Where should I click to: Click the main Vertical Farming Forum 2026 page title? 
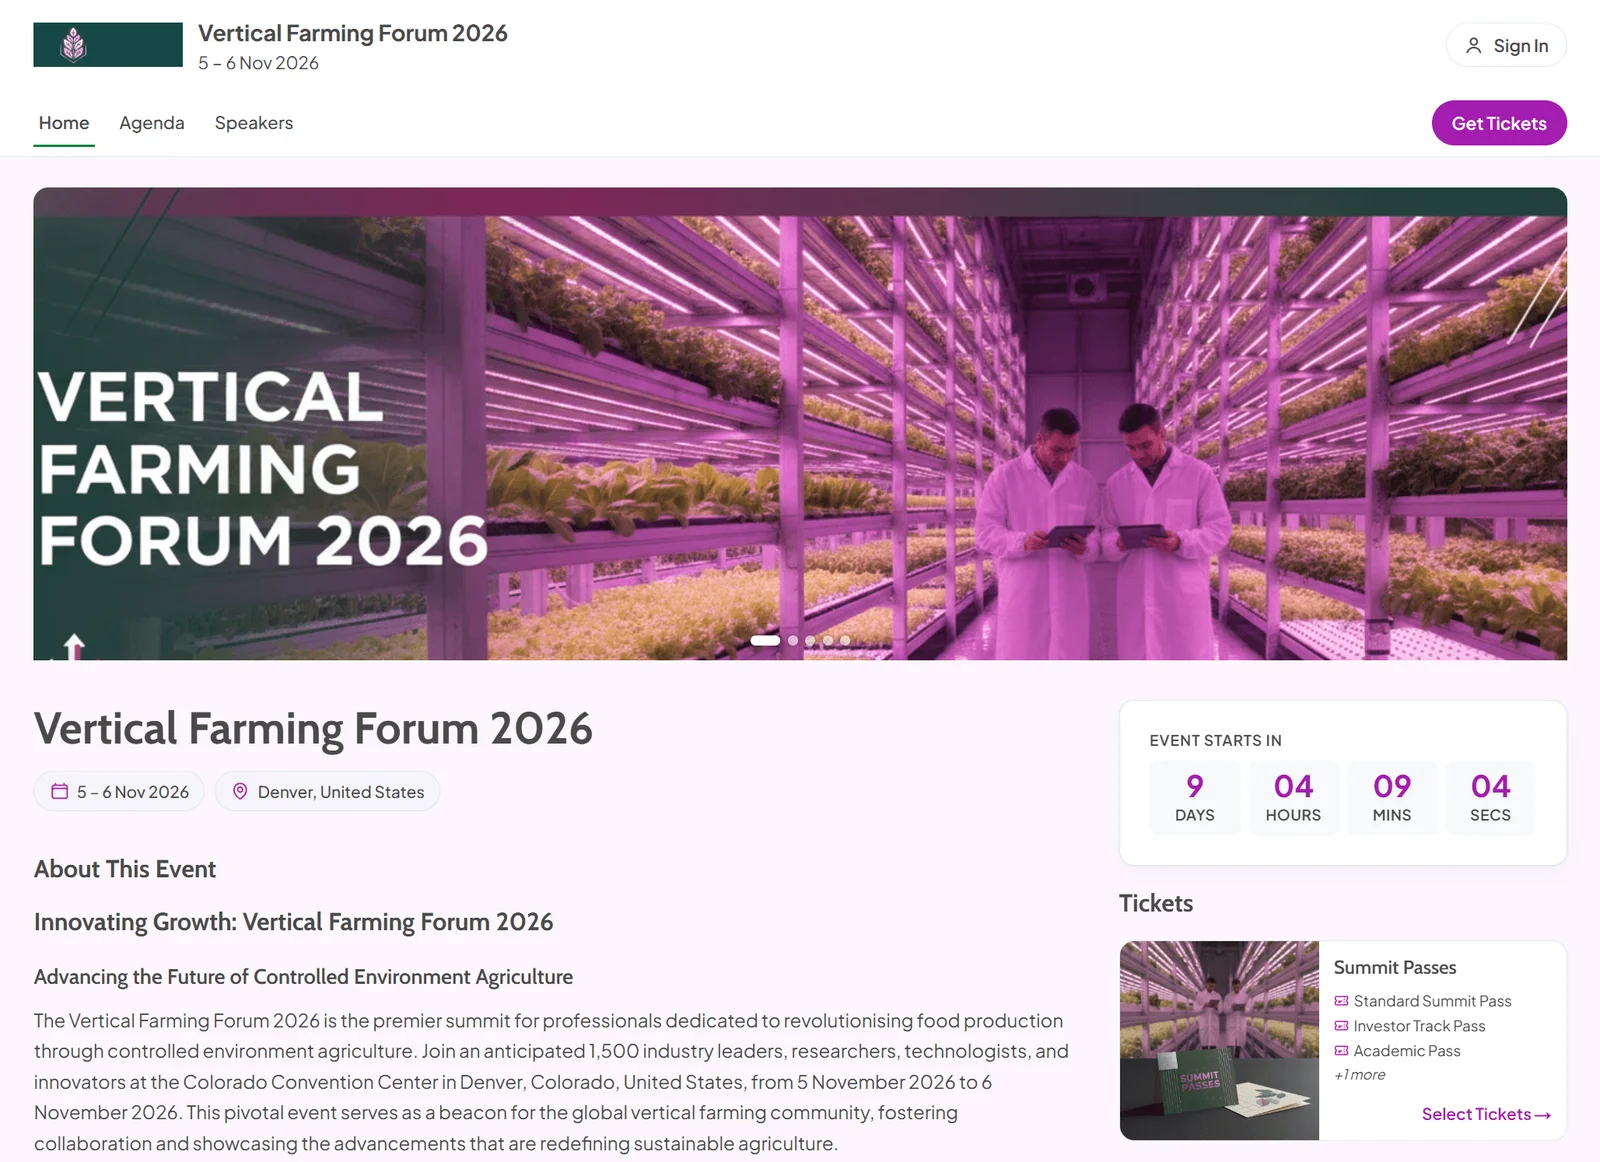(313, 728)
